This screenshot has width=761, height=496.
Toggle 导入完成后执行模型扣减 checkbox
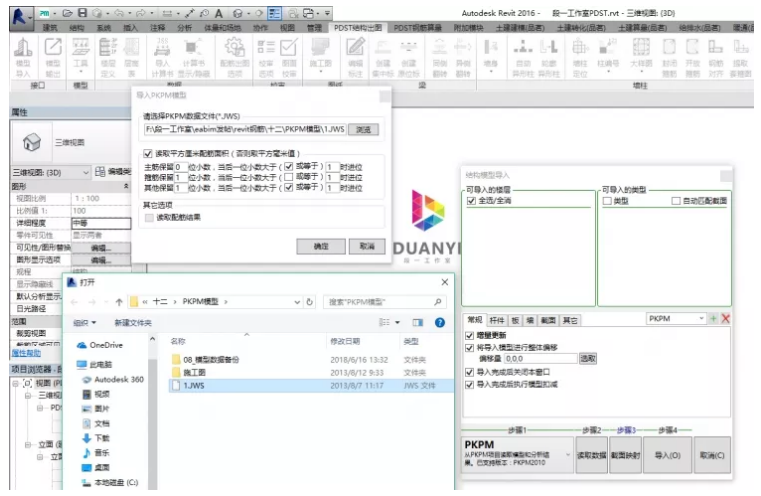[x=469, y=385]
